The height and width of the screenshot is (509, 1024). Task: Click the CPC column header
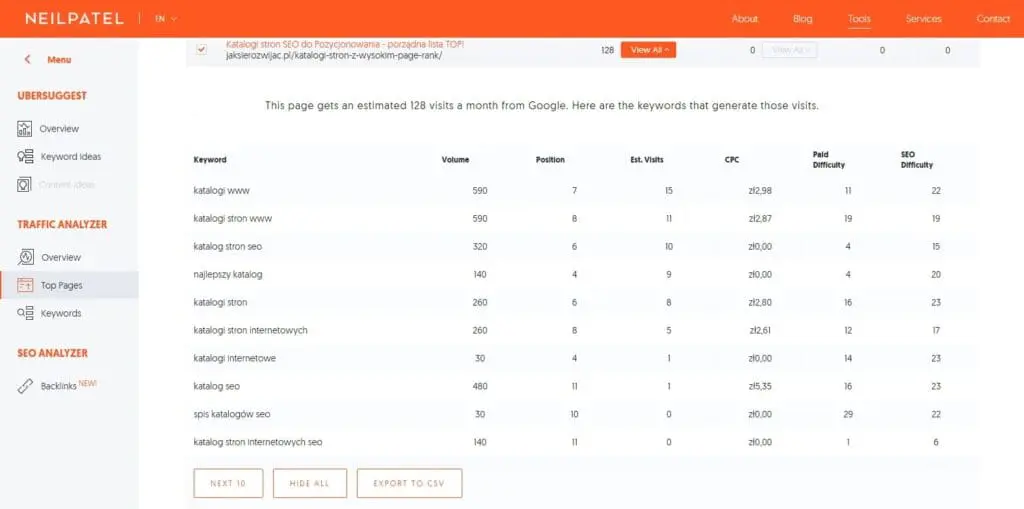[x=732, y=160]
